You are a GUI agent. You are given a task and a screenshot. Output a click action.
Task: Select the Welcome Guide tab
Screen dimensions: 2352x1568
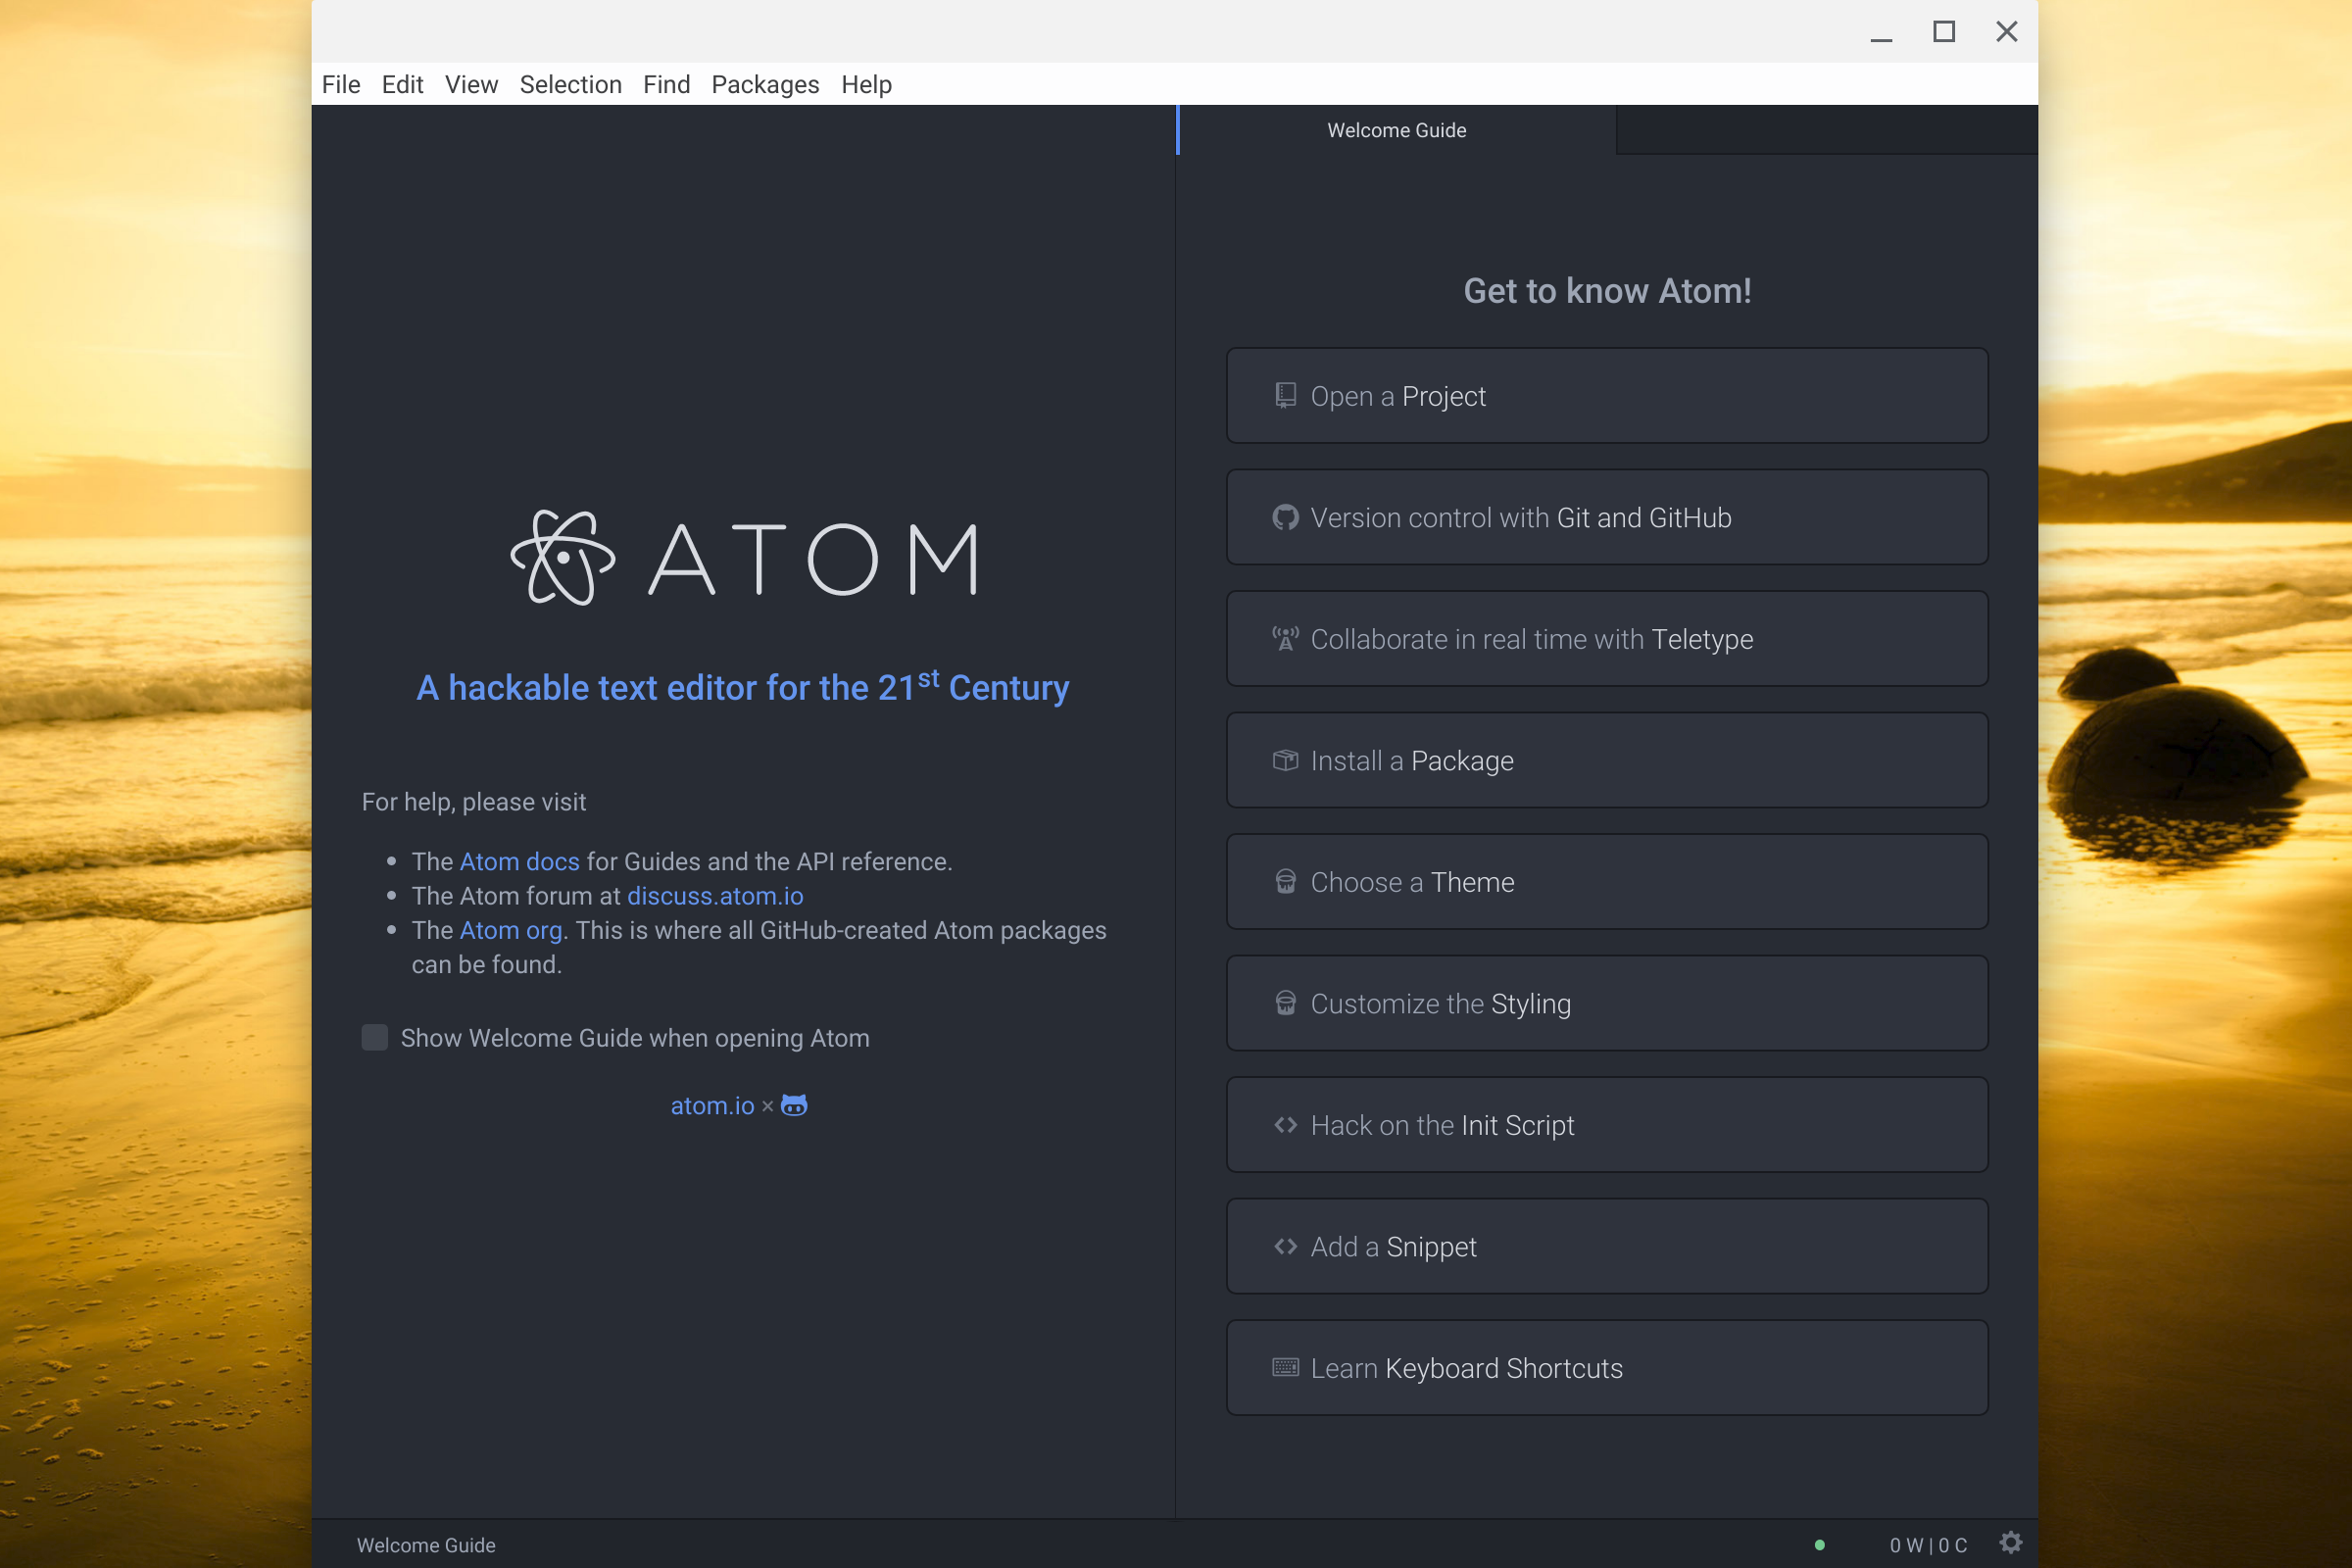click(x=1396, y=130)
